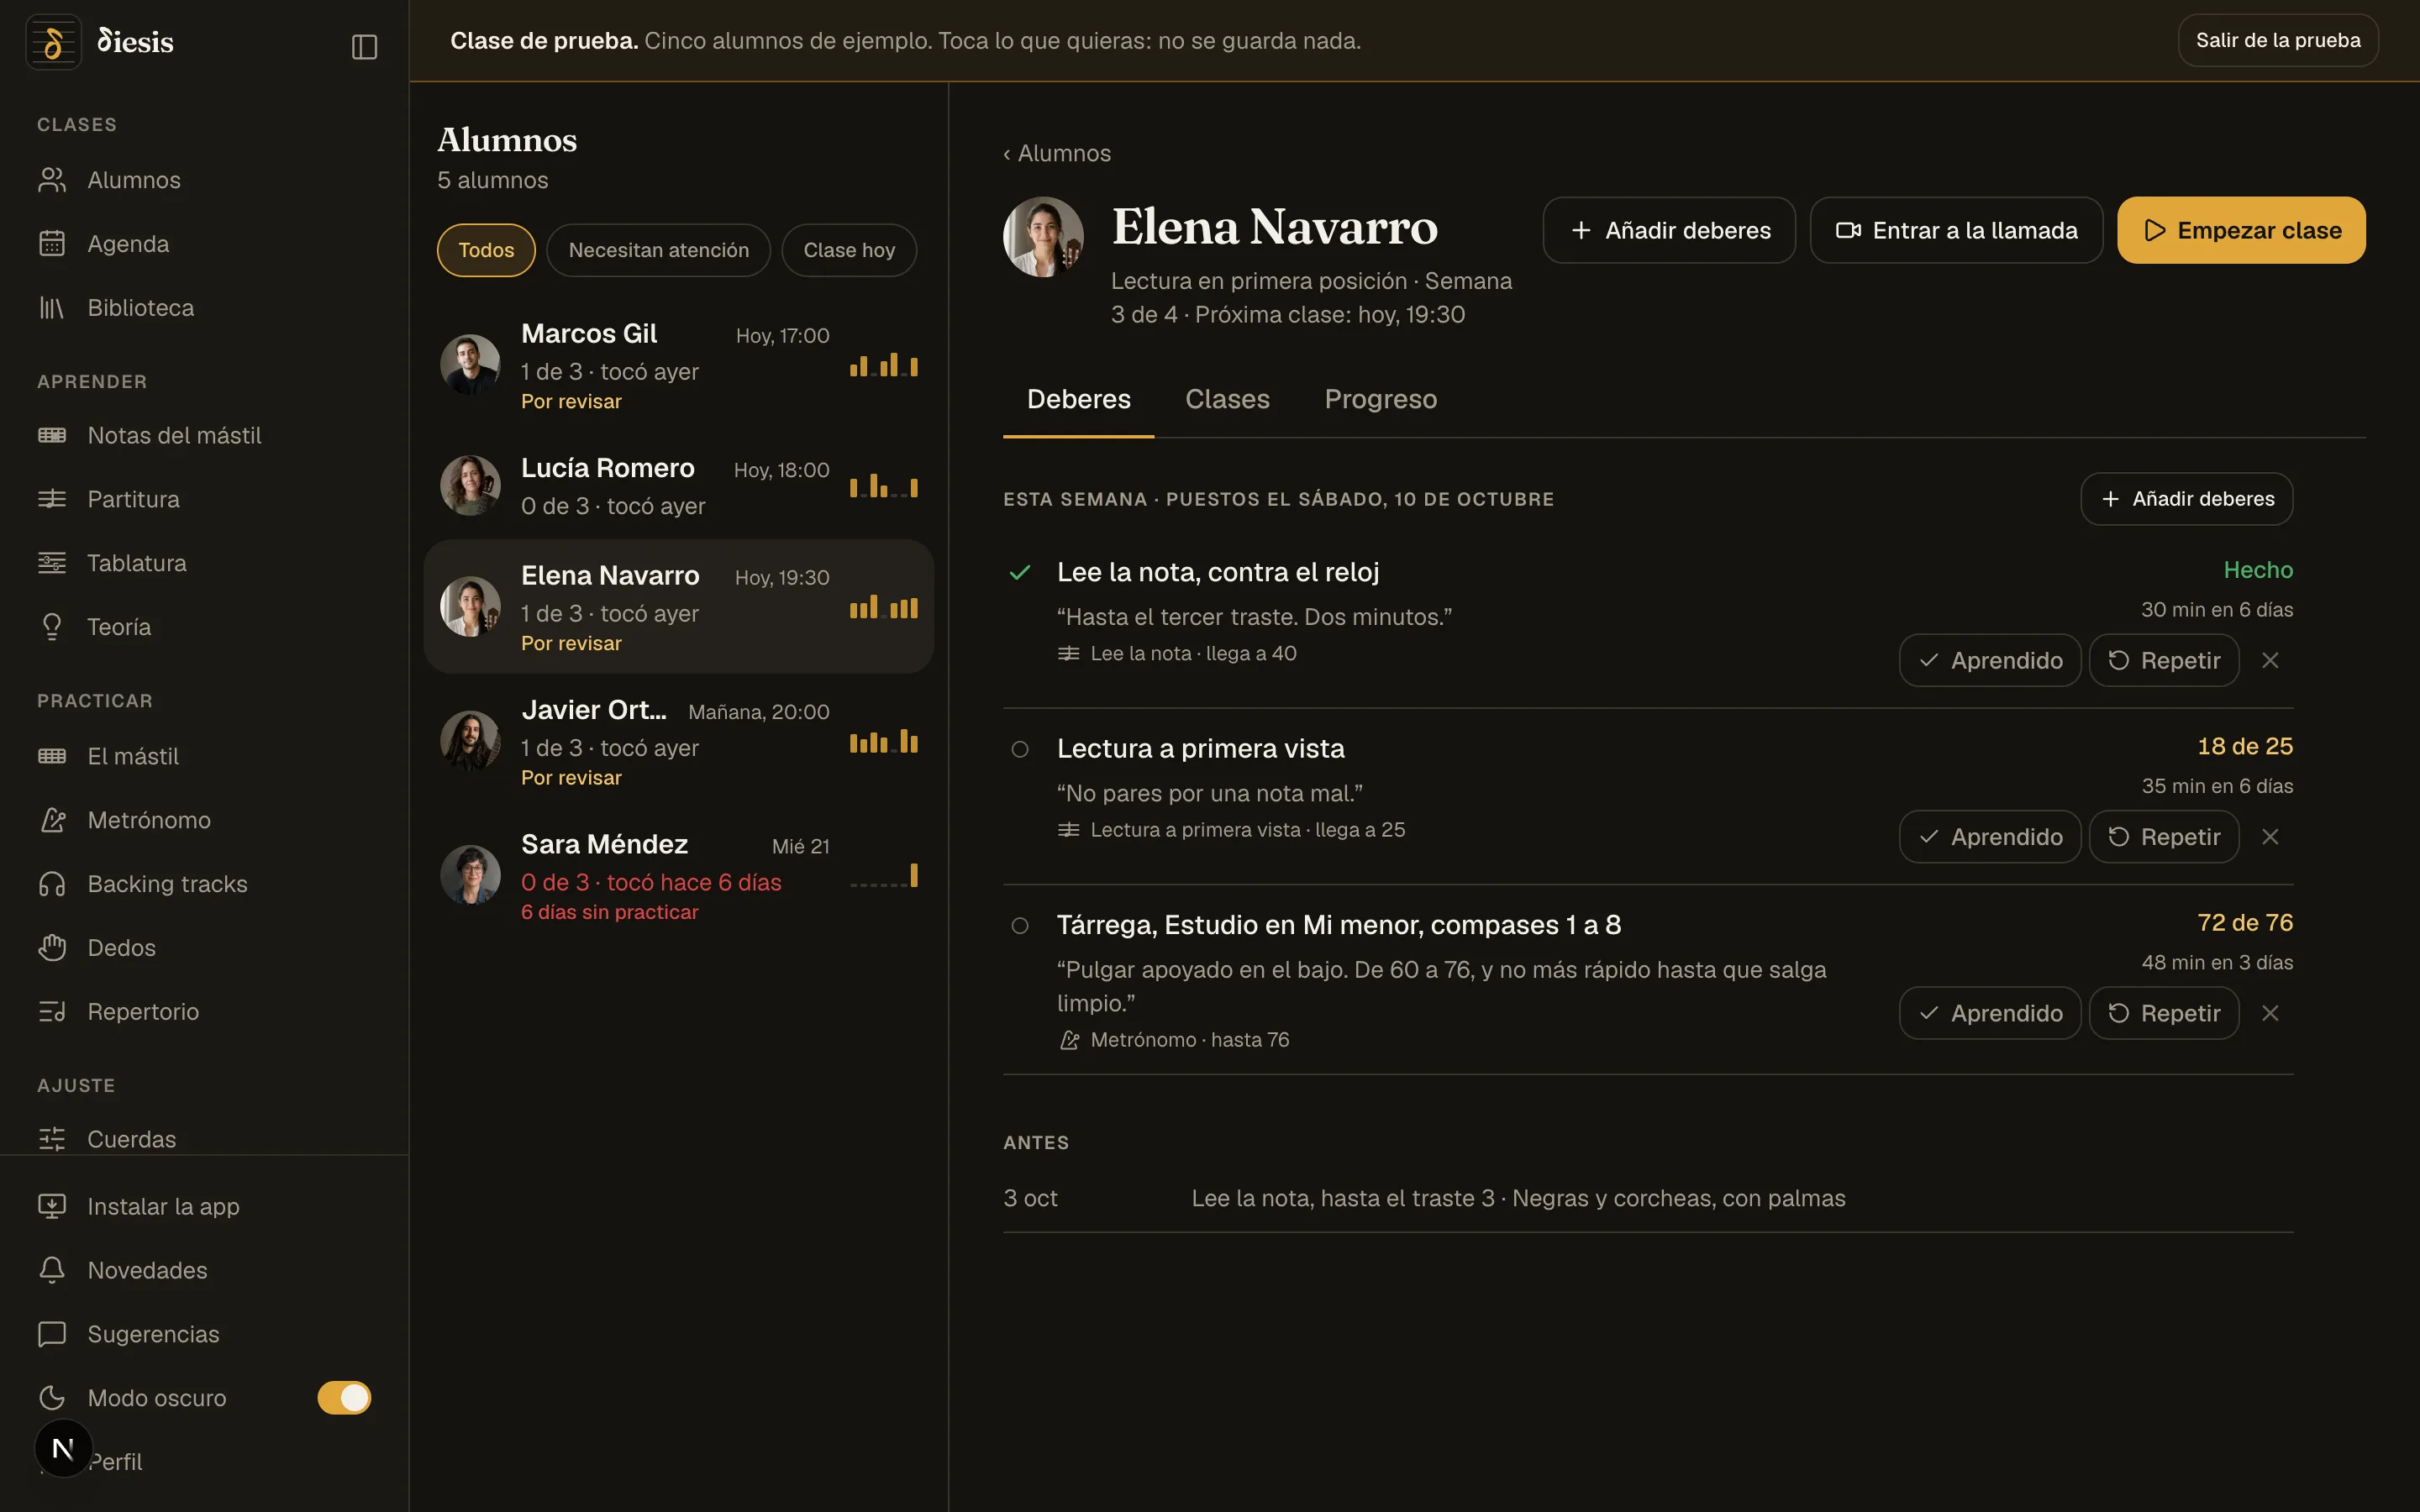Mark 'Lectura a primera vista' circle as done
The width and height of the screenshot is (2420, 1512).
coord(1020,749)
